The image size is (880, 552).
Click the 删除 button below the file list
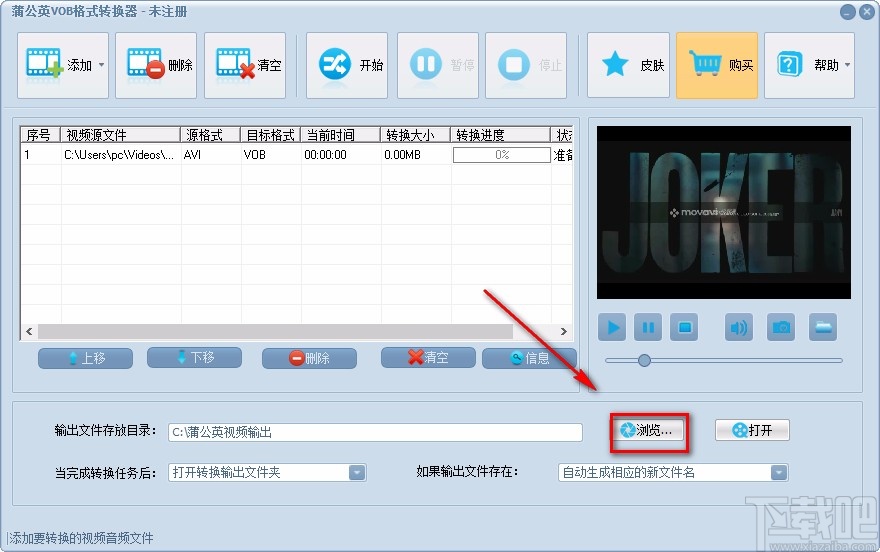point(309,358)
